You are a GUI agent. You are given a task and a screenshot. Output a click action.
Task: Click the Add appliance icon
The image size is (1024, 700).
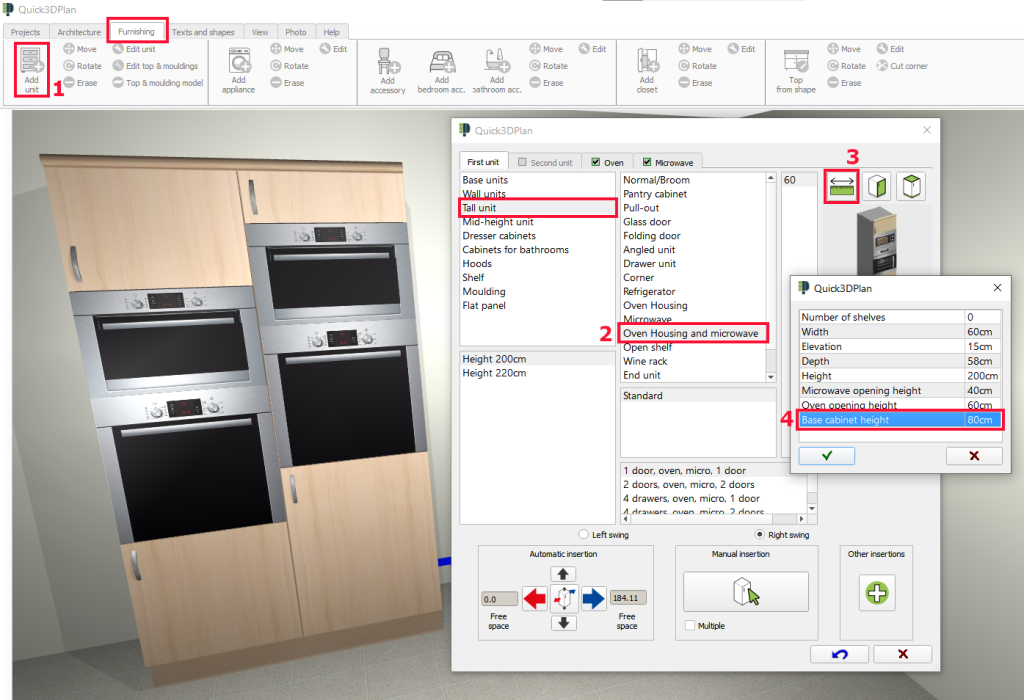[x=238, y=70]
